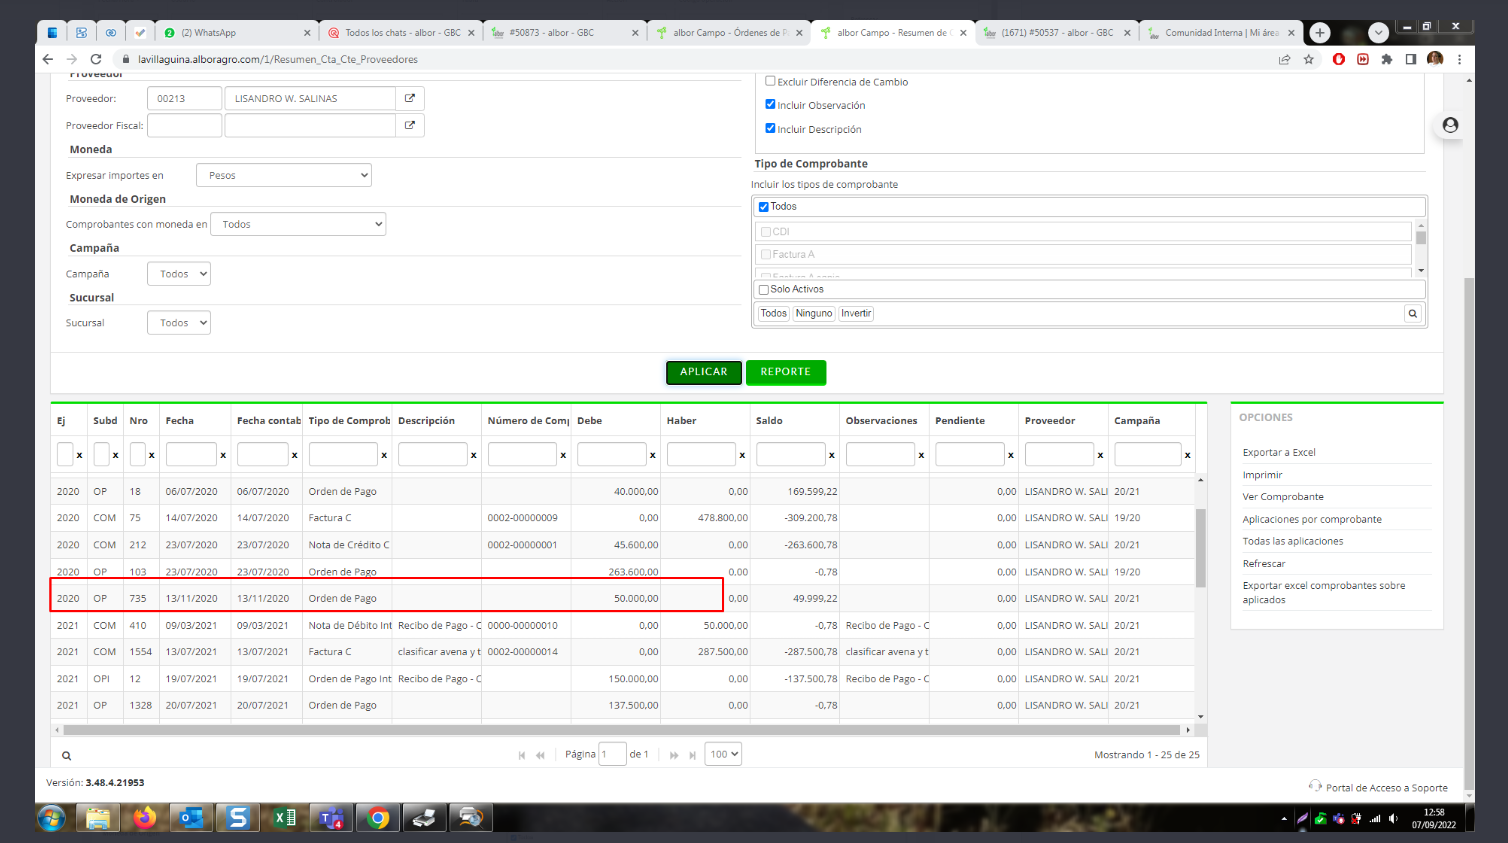Clear the Fecha column filter
The width and height of the screenshot is (1508, 843).
tap(223, 455)
